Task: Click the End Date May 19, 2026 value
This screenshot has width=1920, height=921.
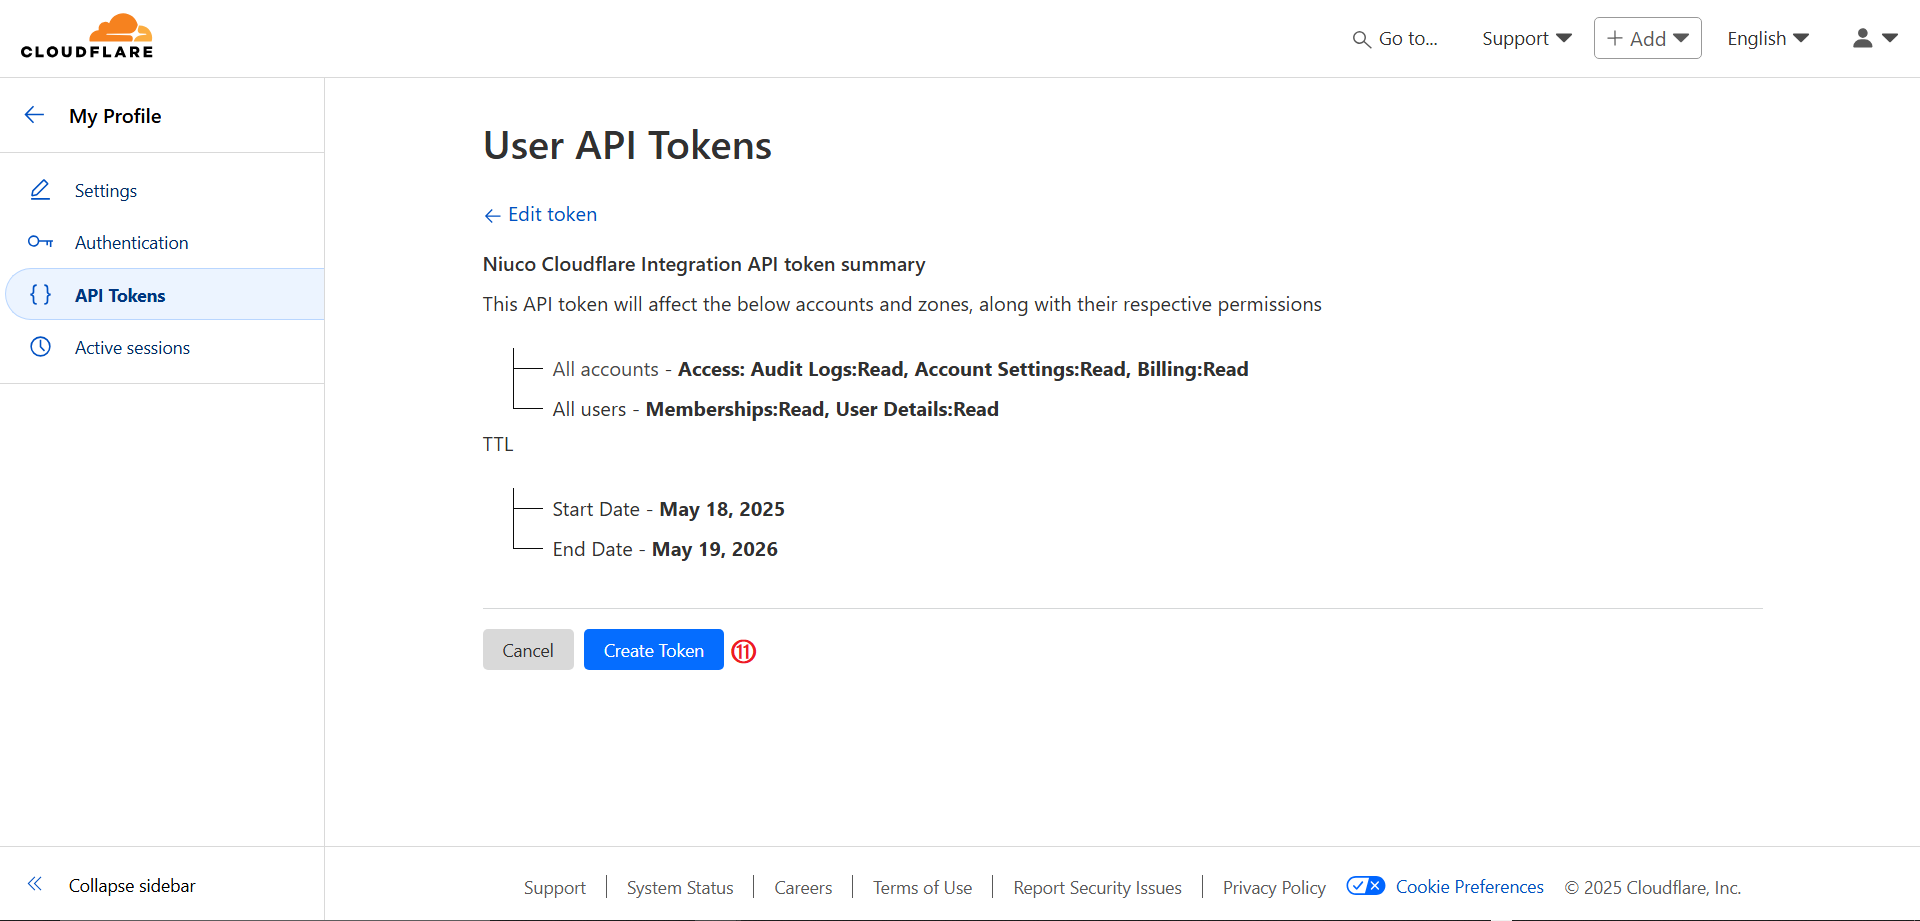Action: pos(715,549)
